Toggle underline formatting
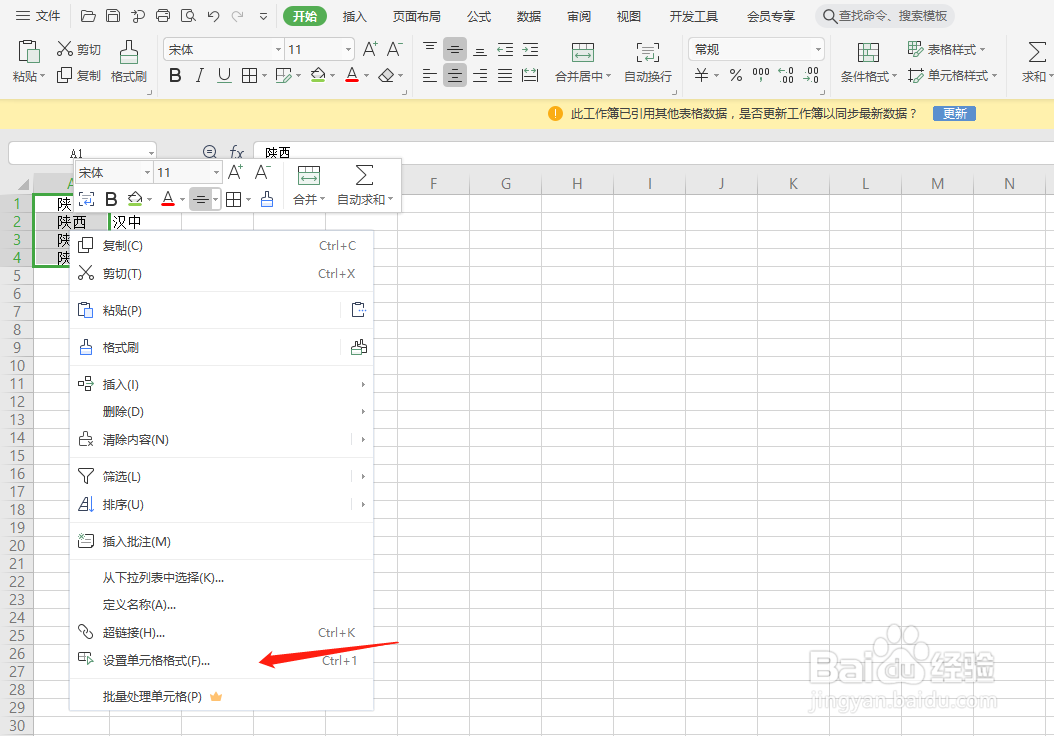The height and width of the screenshot is (736, 1054). (222, 75)
